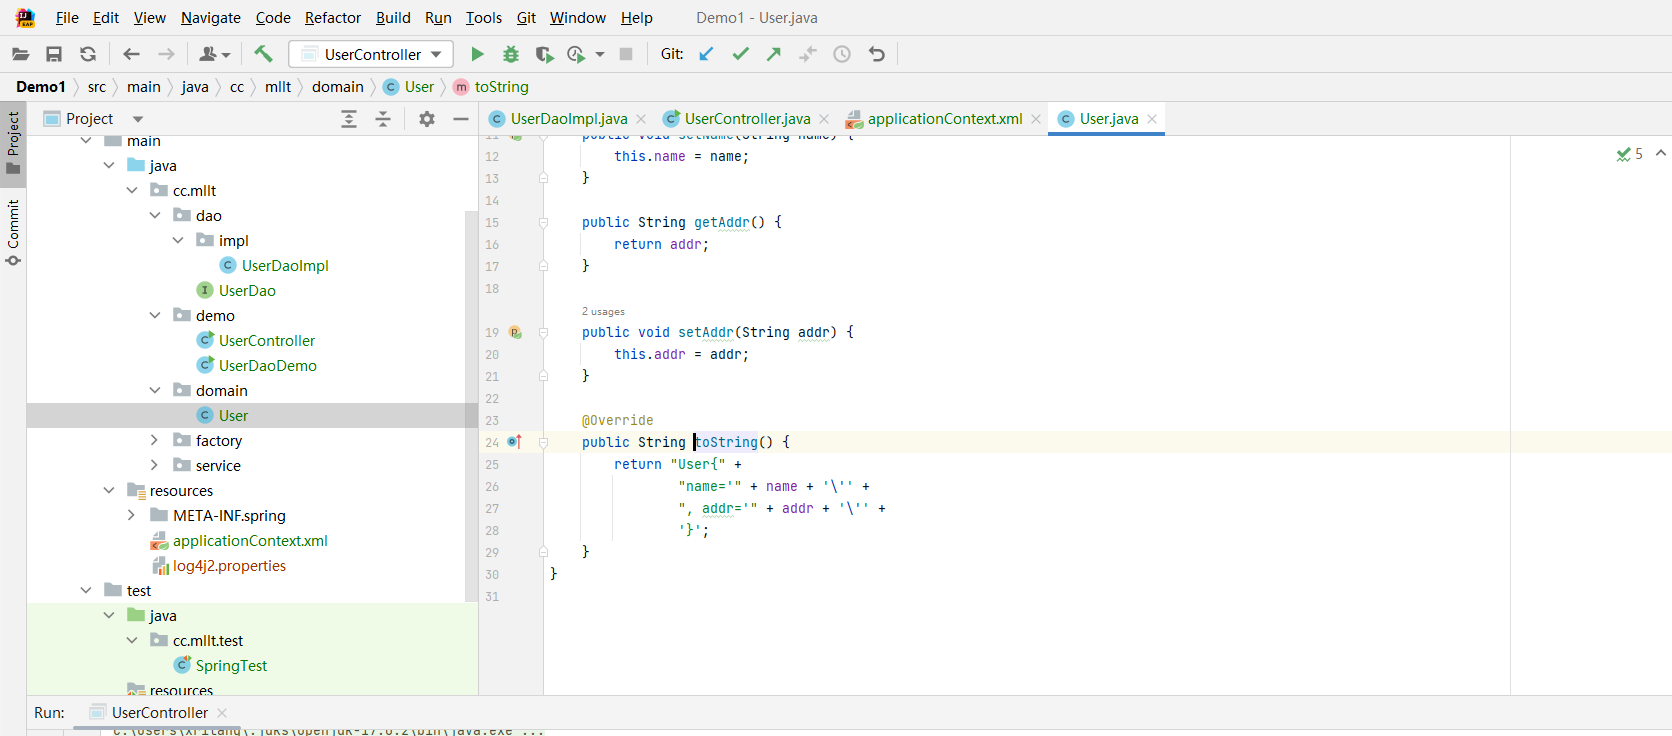The height and width of the screenshot is (736, 1672).
Task: Open Project panel gear options
Action: pyautogui.click(x=427, y=119)
